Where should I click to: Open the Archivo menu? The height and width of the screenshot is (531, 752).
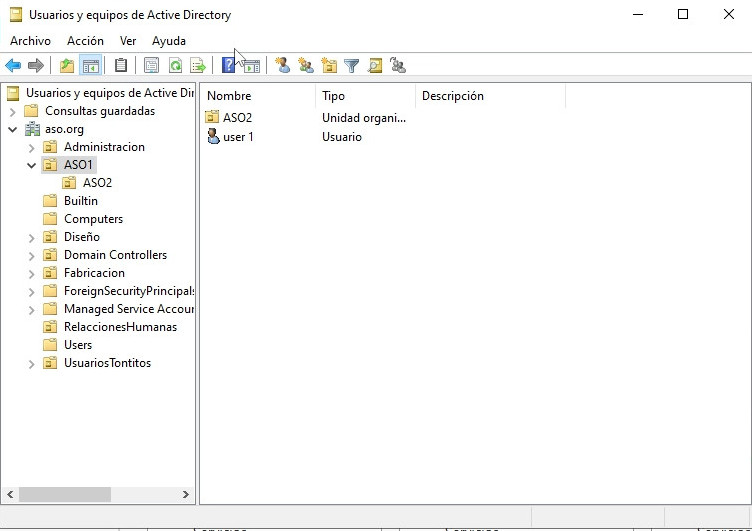pos(30,41)
